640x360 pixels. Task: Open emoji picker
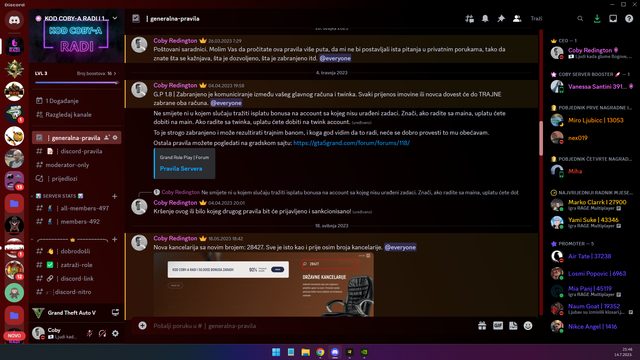528,325
